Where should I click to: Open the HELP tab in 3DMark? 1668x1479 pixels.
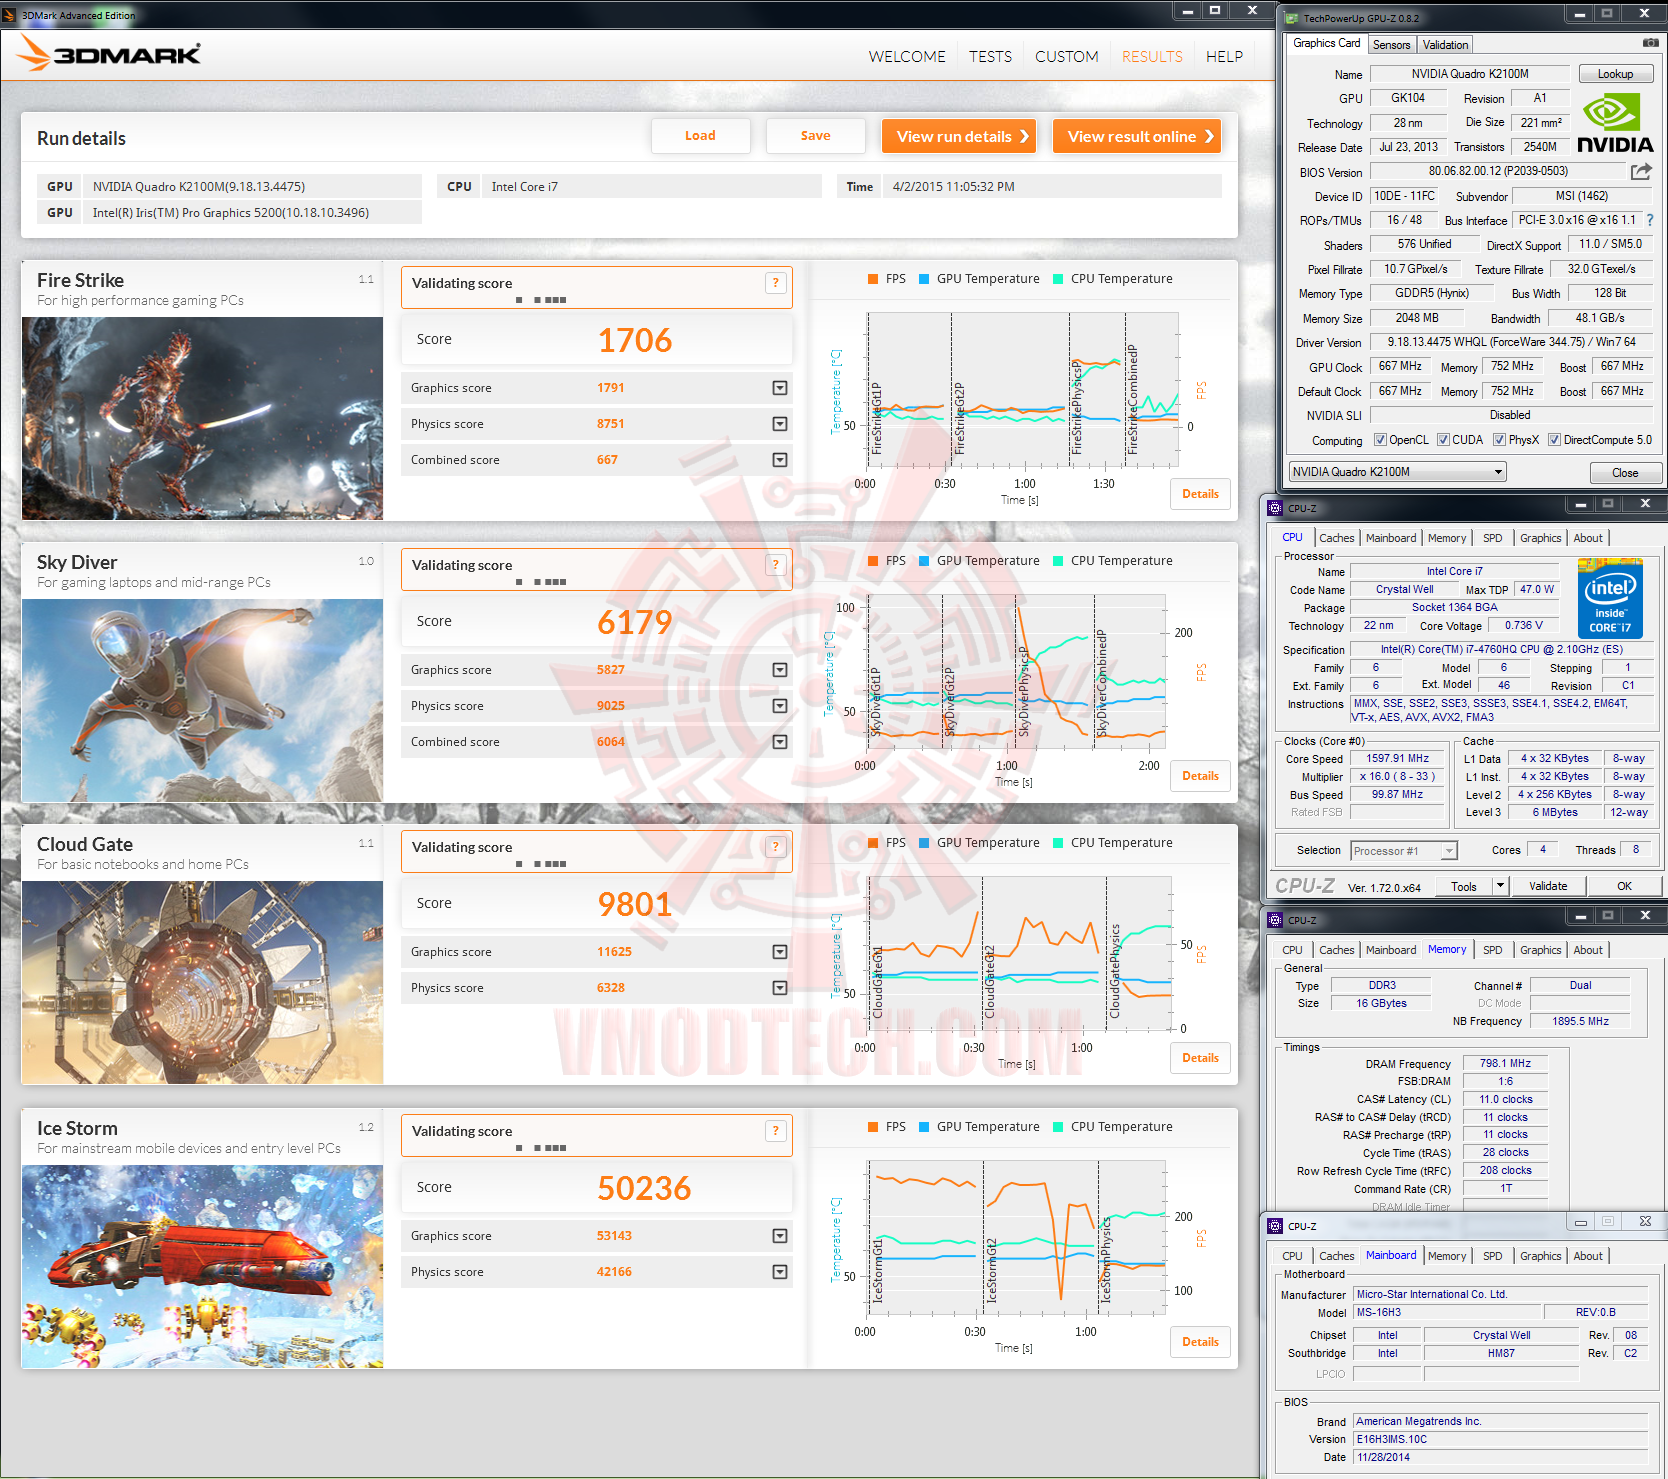[x=1224, y=57]
